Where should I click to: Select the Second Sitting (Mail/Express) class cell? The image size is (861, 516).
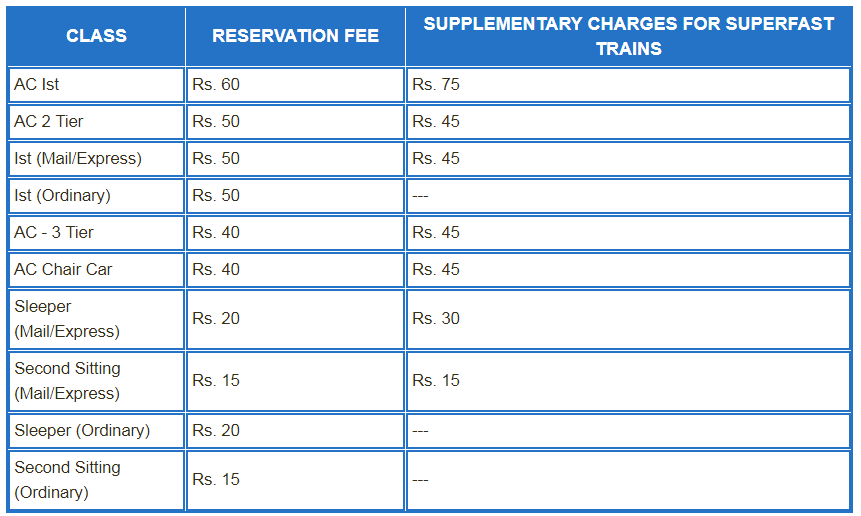click(96, 381)
